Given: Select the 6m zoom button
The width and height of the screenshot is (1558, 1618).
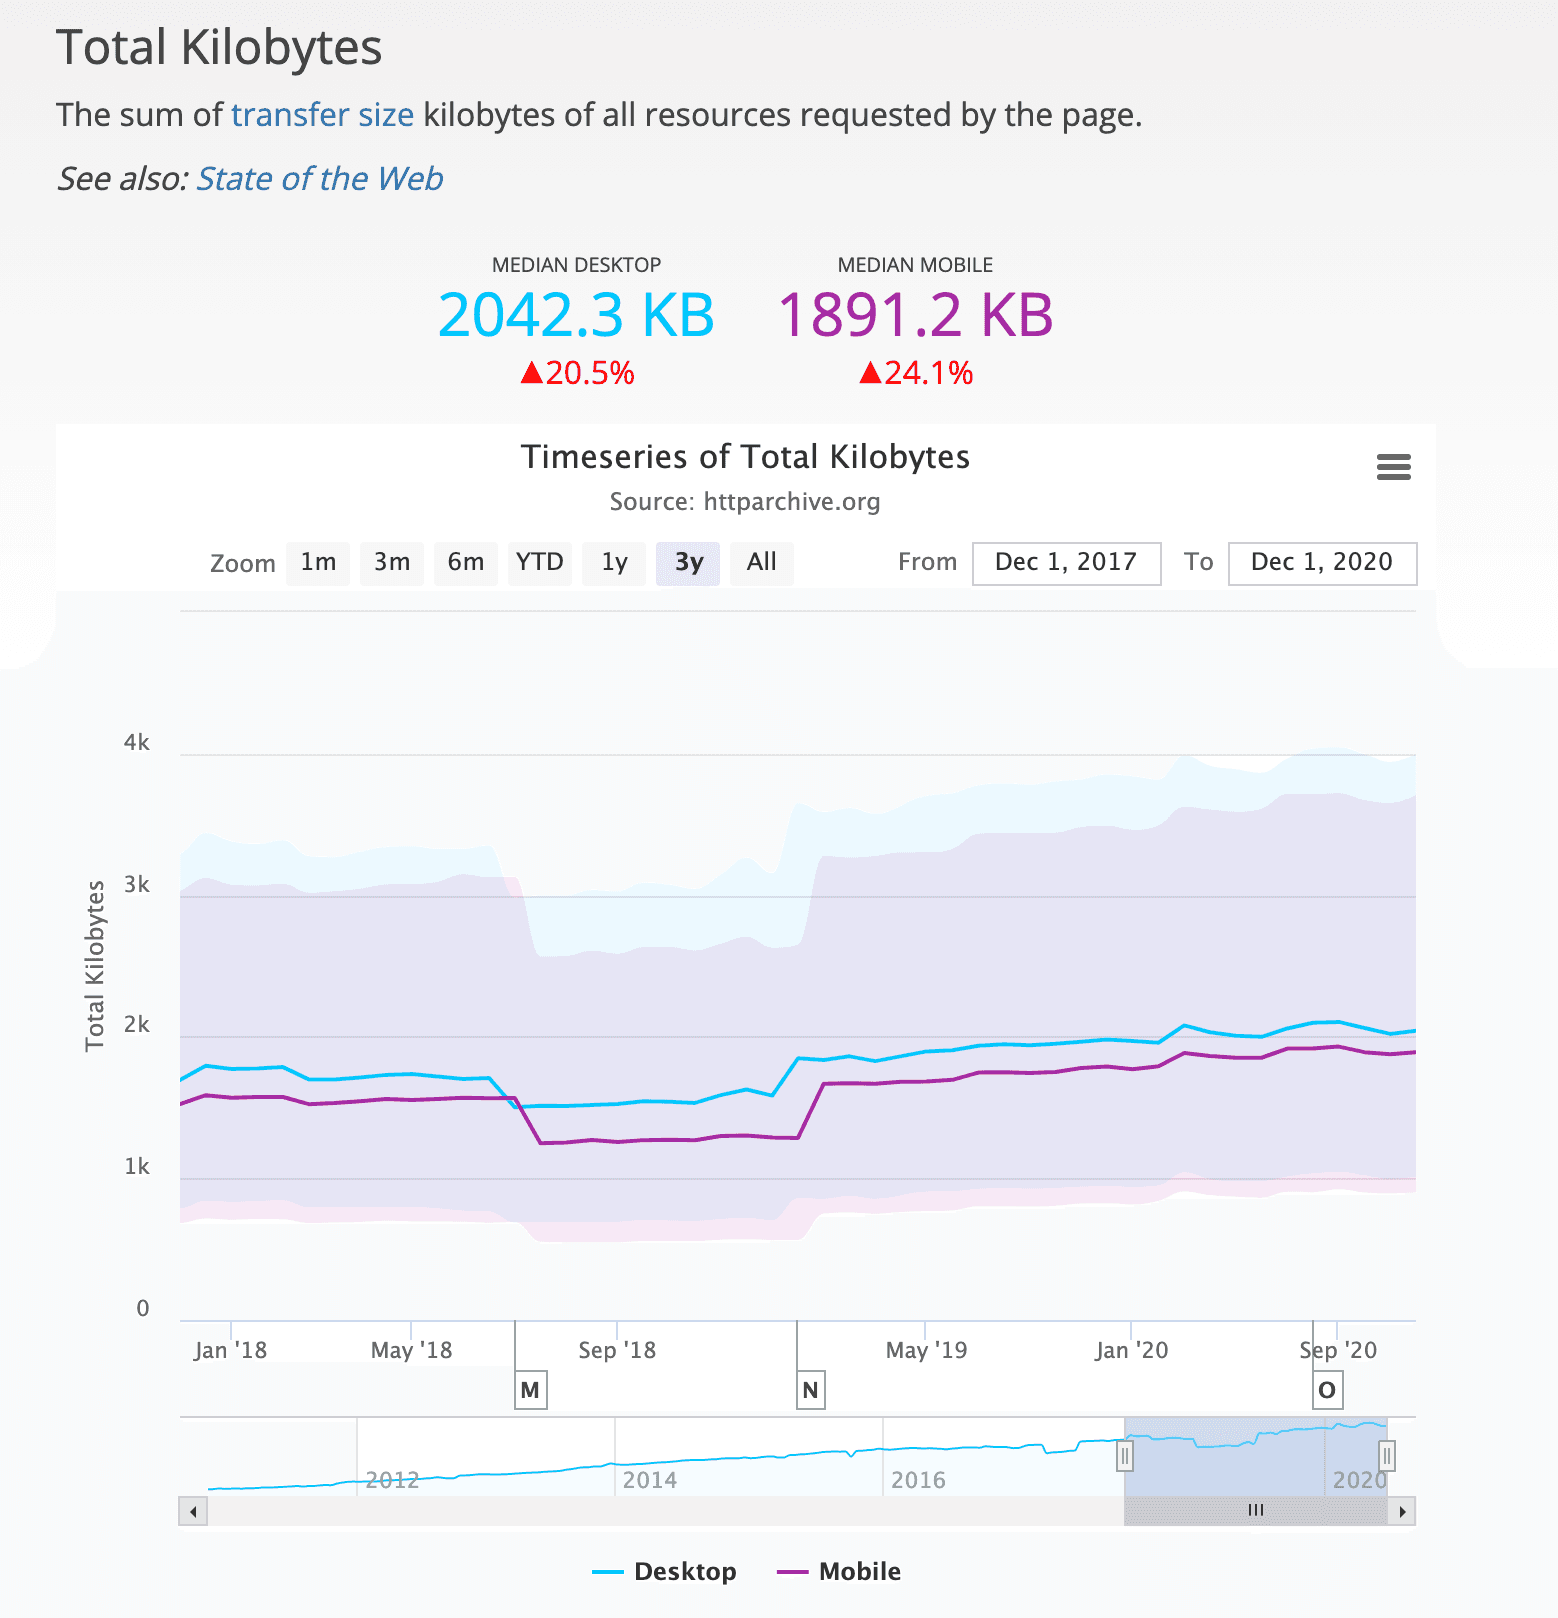Looking at the screenshot, I should pyautogui.click(x=466, y=563).
